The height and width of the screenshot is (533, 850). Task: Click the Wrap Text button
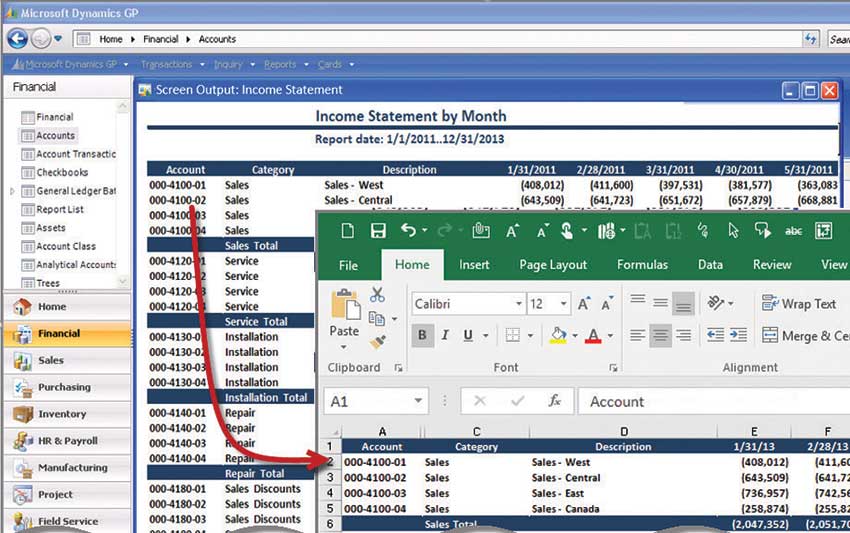(797, 303)
